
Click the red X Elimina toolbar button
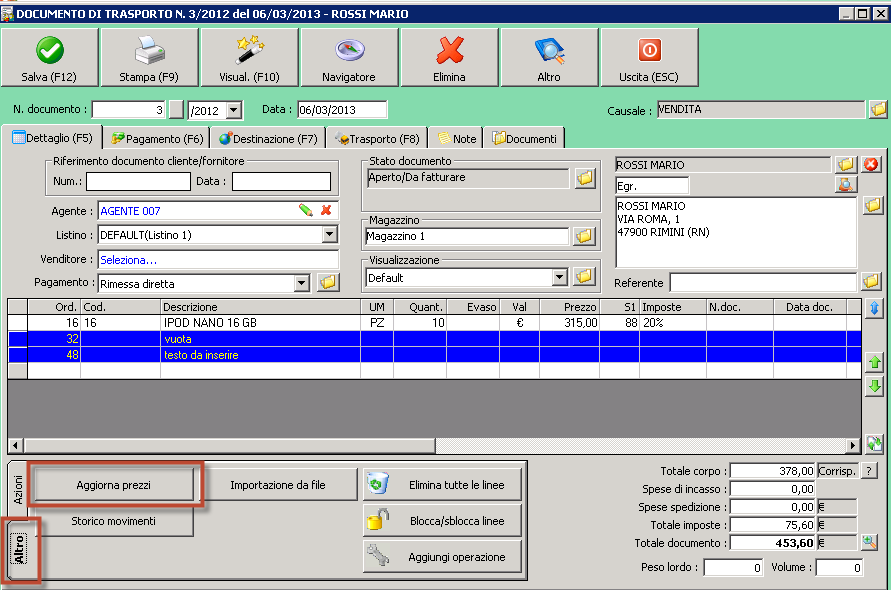tap(450, 58)
